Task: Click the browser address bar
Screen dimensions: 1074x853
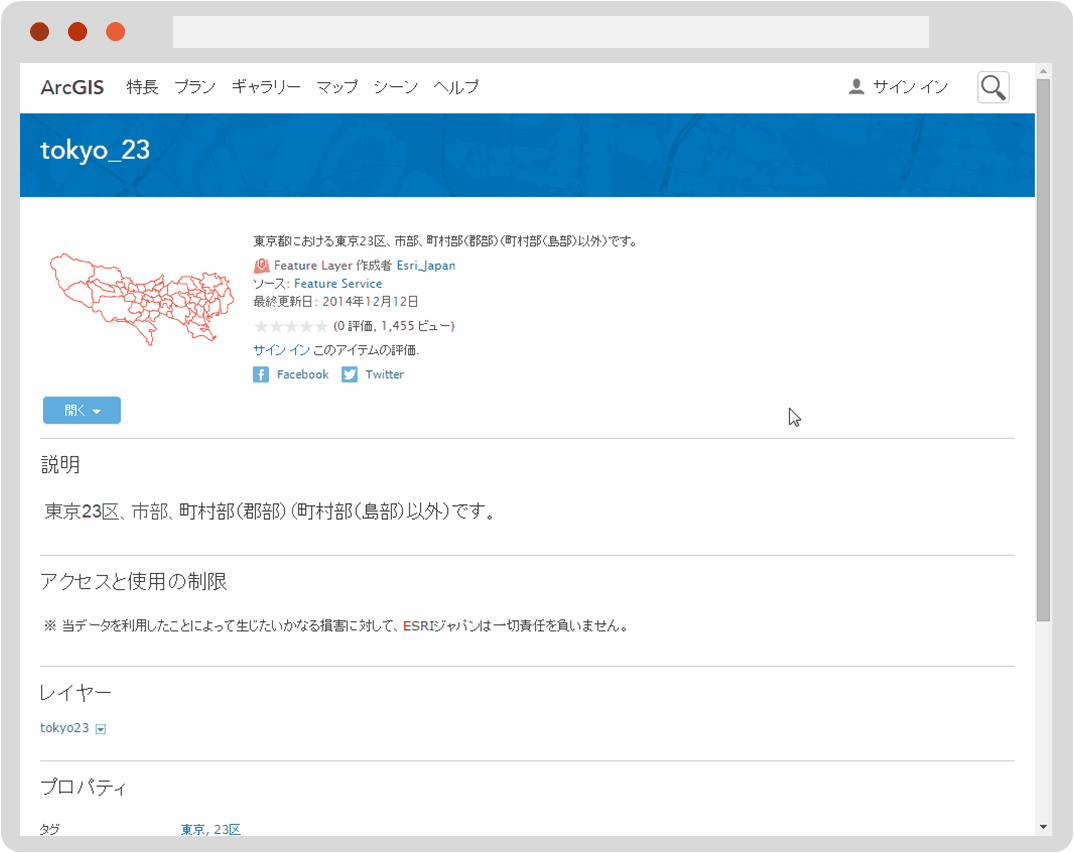Action: tap(551, 32)
